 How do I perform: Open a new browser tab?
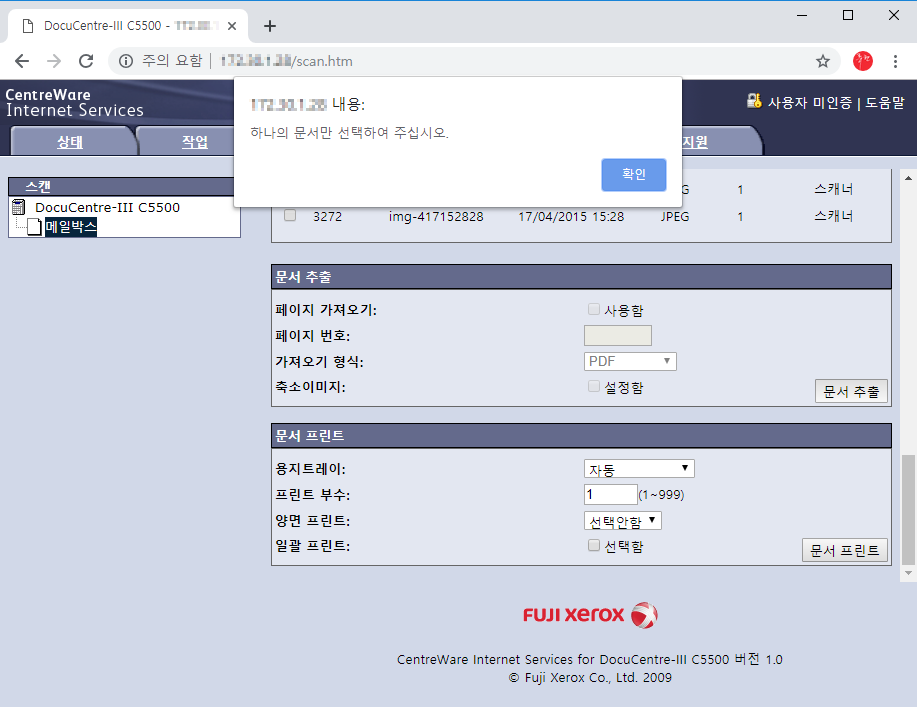click(x=270, y=26)
